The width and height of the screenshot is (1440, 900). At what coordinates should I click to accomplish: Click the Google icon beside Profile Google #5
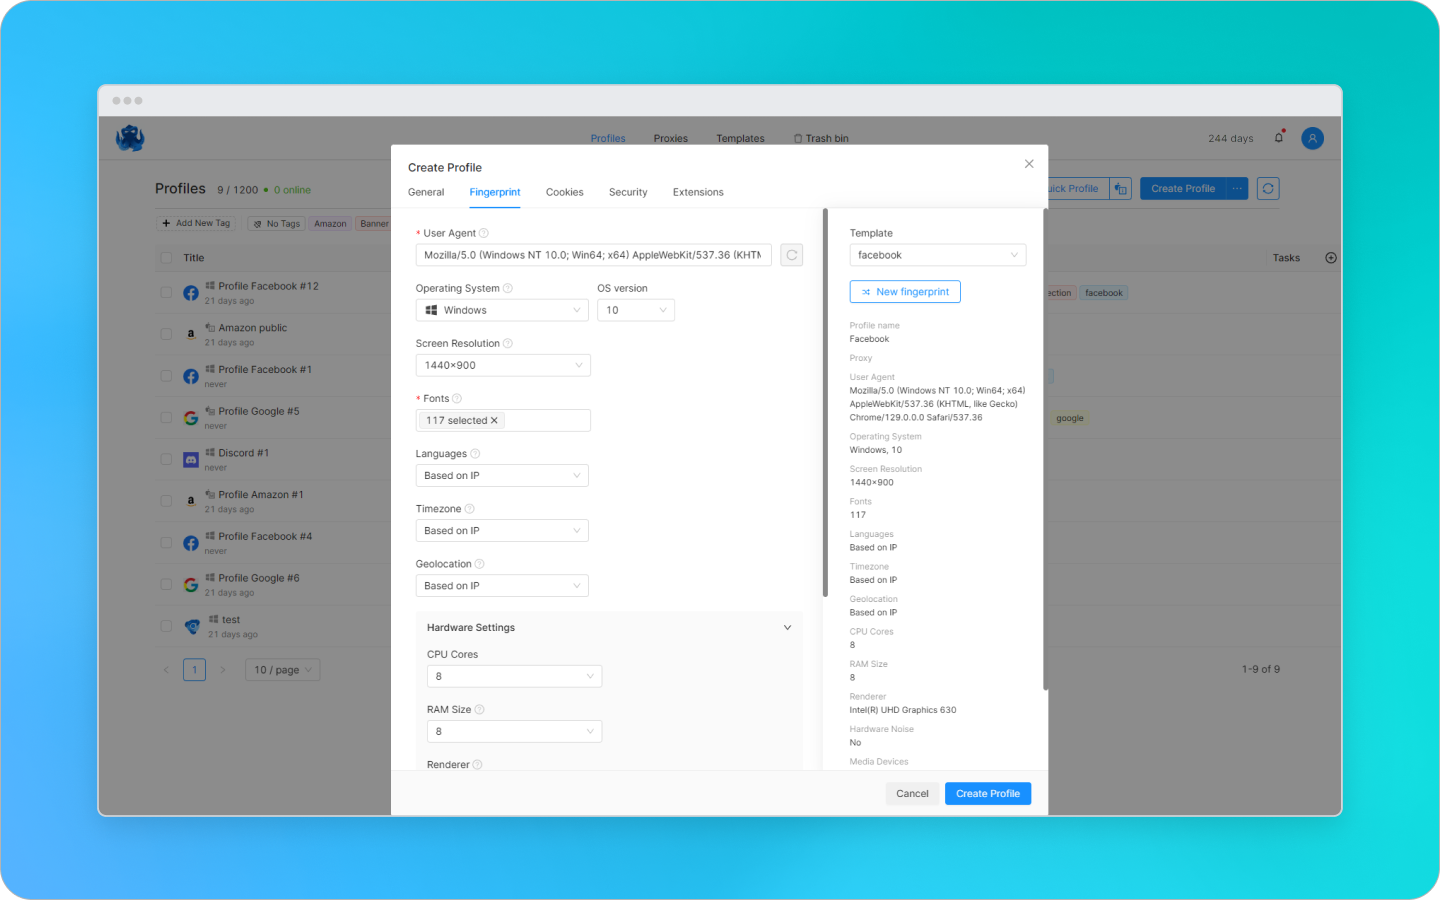[191, 417]
